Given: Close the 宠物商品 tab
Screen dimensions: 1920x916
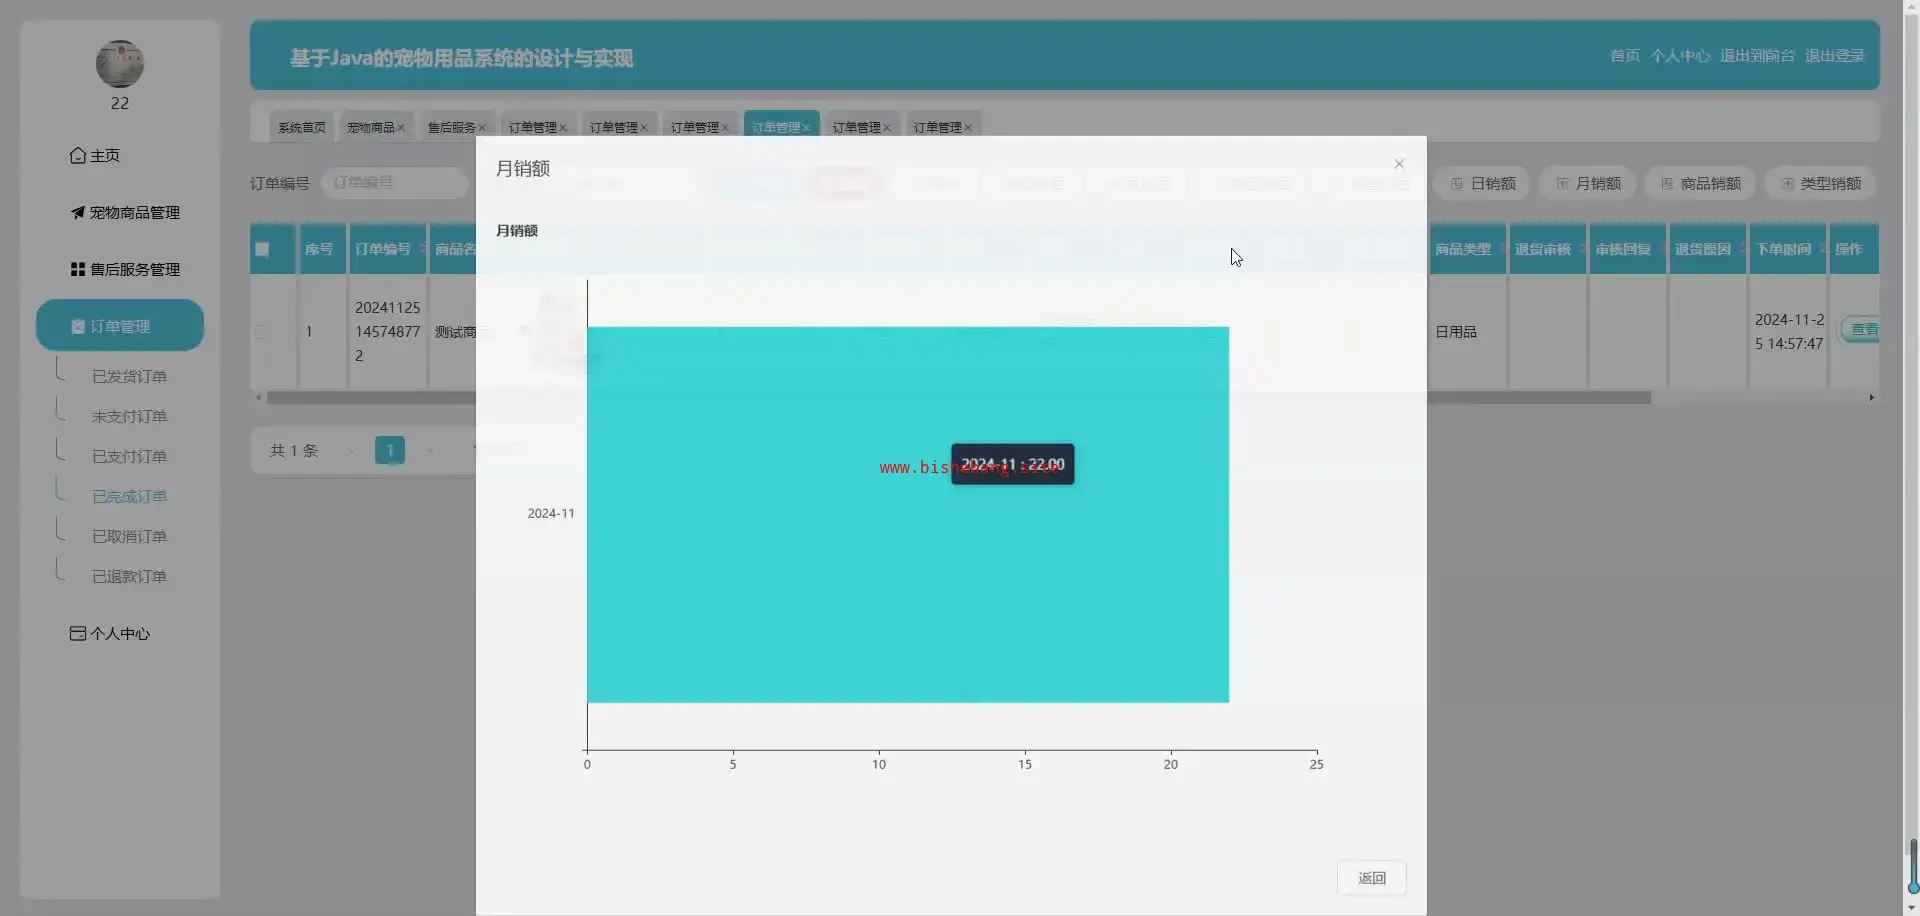Looking at the screenshot, I should [401, 128].
